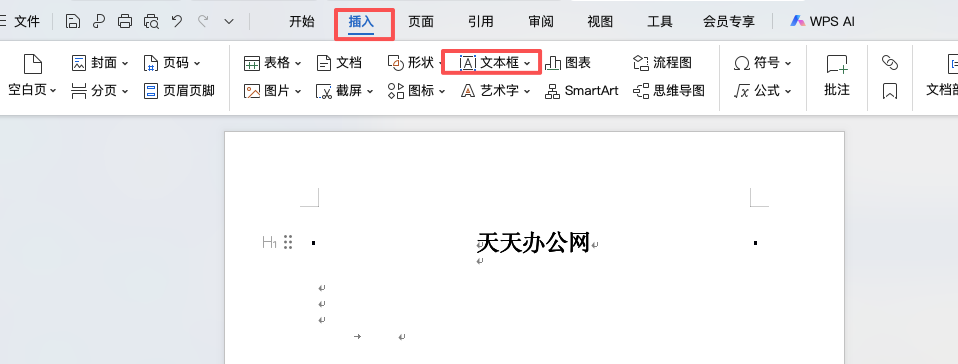Select the 插入 tab
Screen dimensions: 958x364
click(x=361, y=22)
